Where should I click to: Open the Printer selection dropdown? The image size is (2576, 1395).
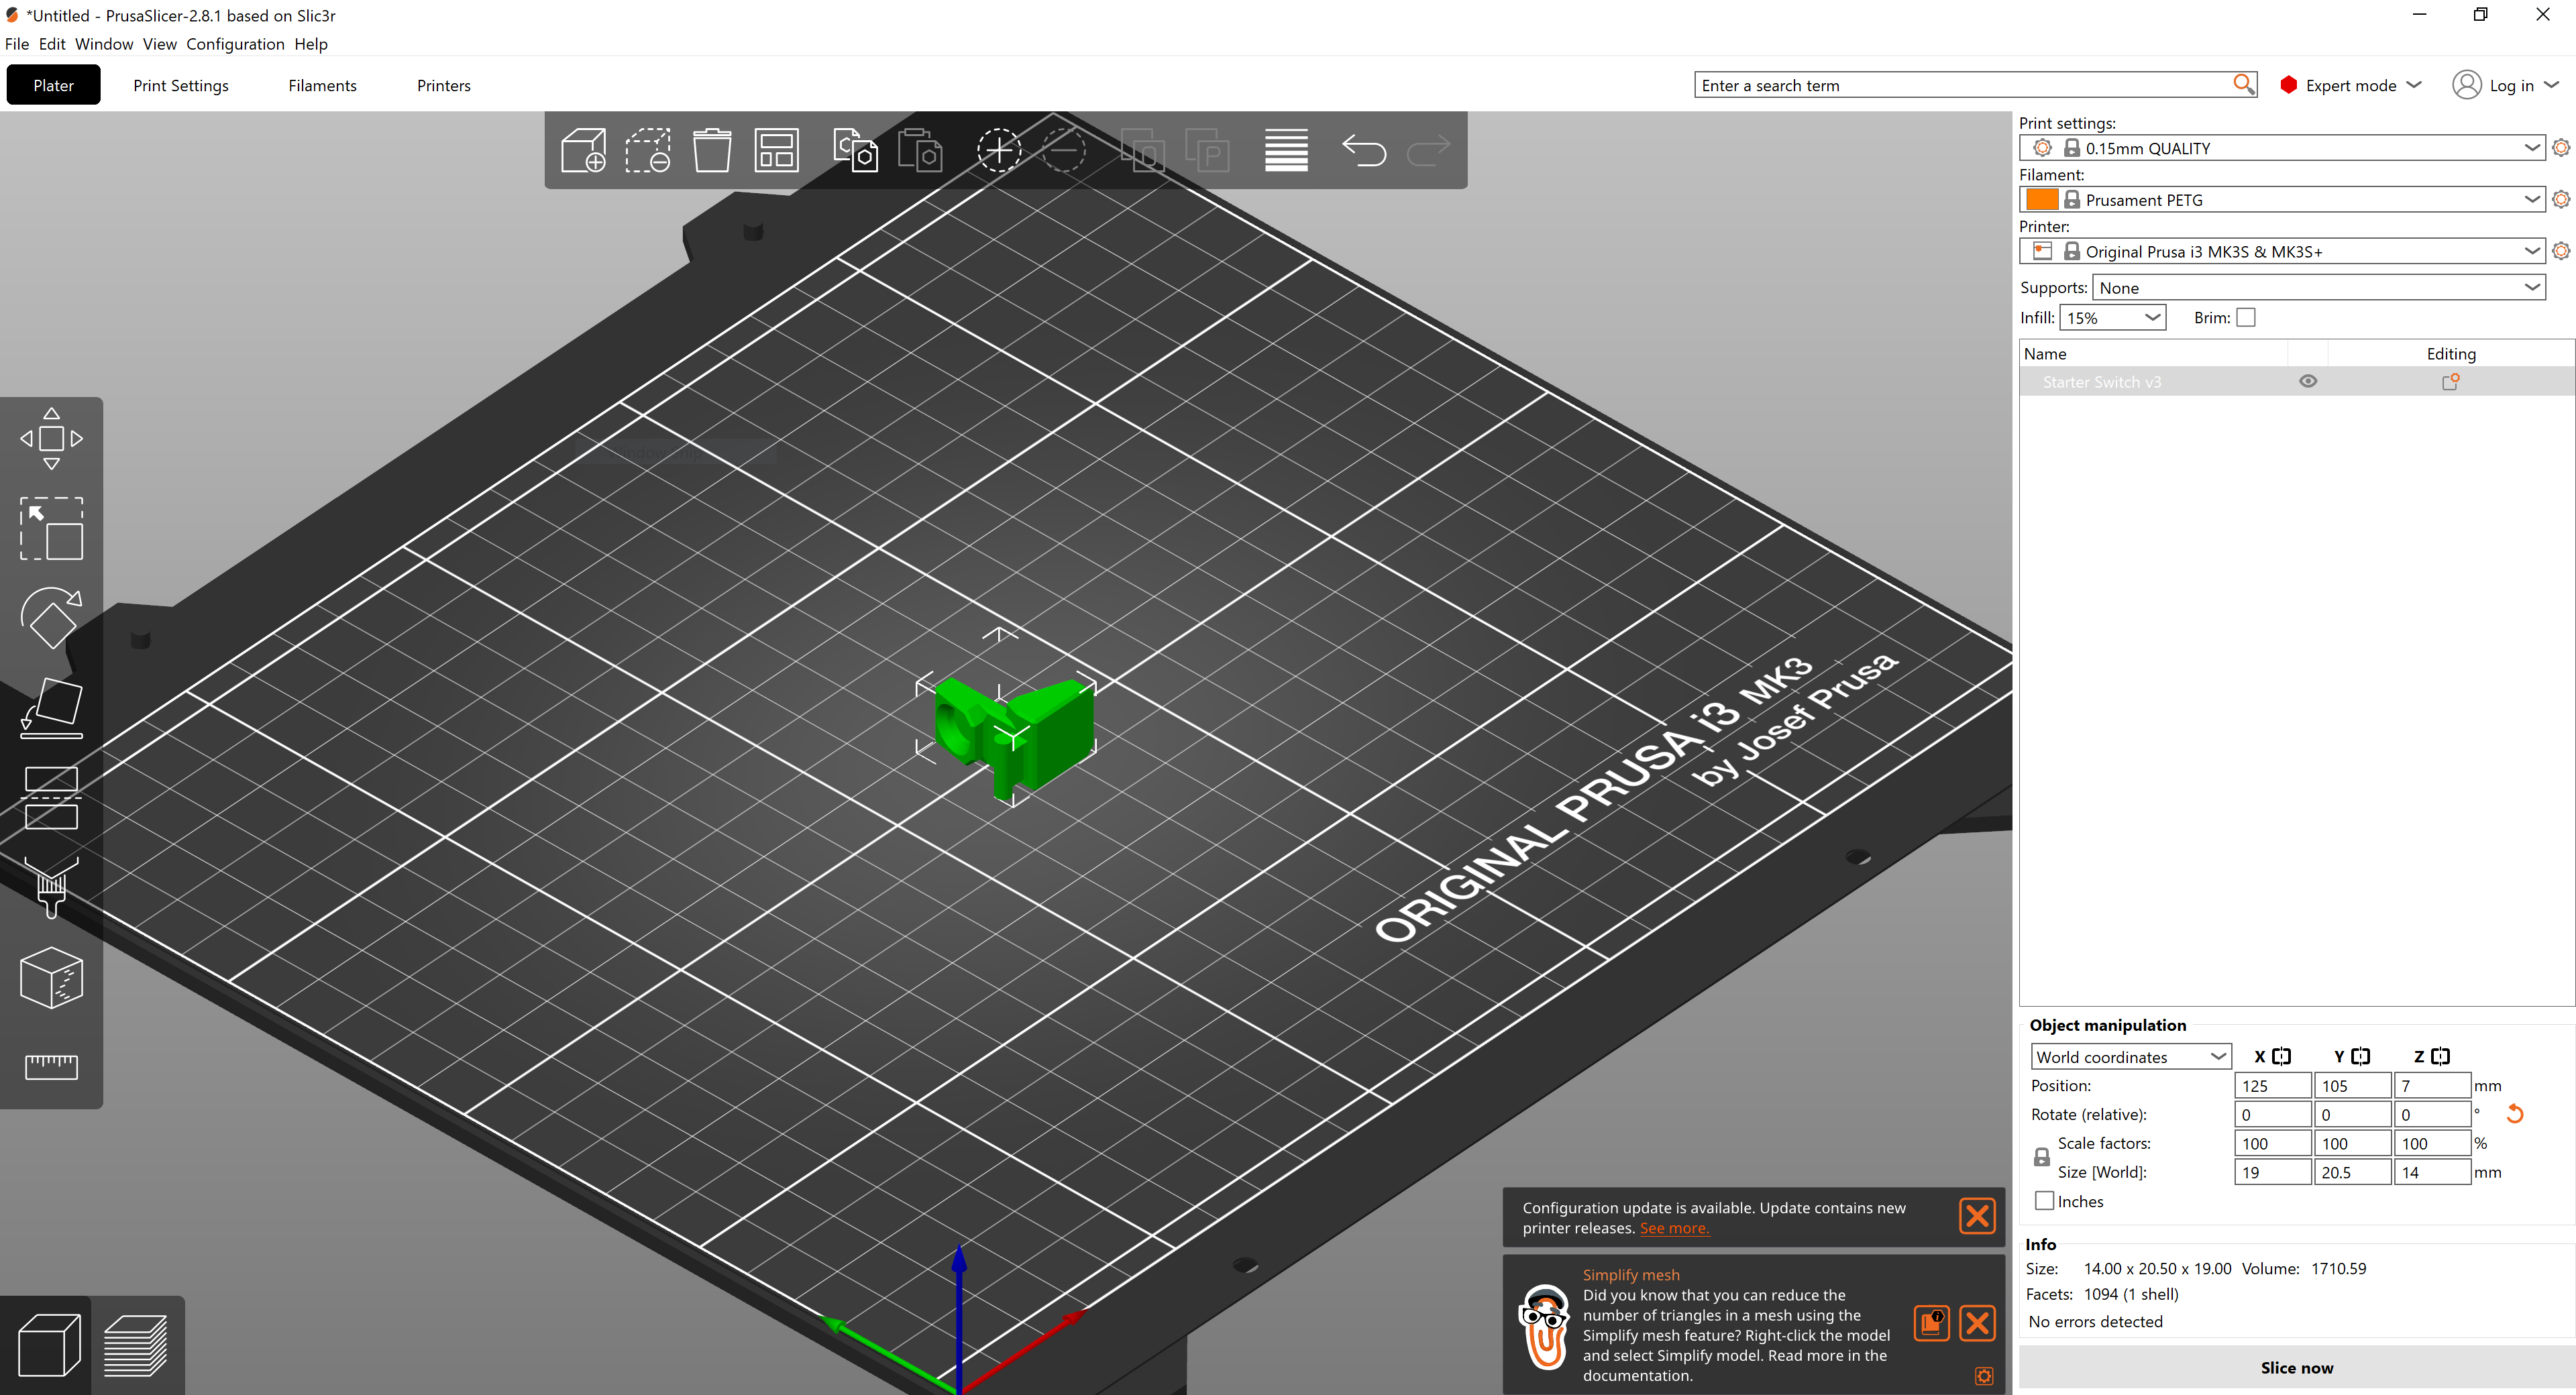pyautogui.click(x=2281, y=251)
